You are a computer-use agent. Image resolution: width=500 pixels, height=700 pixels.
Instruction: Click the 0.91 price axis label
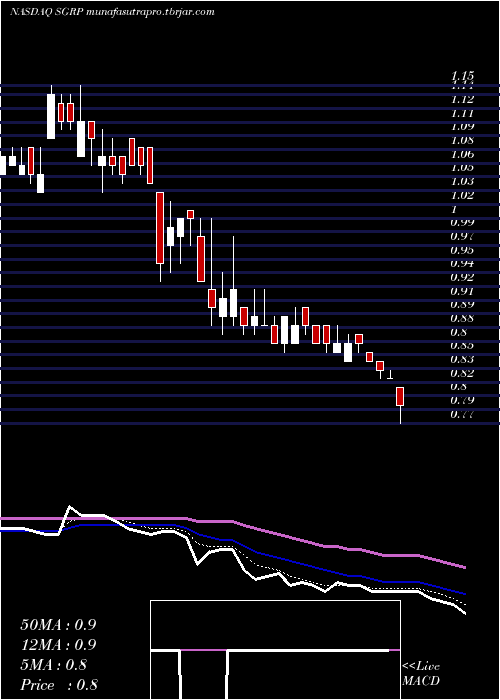point(462,291)
